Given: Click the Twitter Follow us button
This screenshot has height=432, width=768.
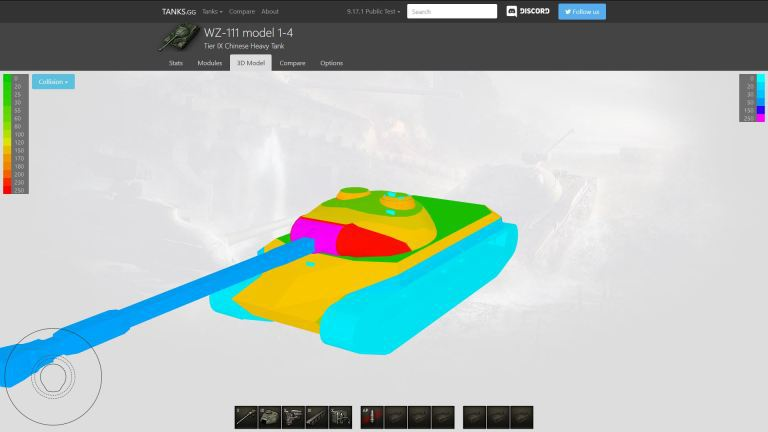Looking at the screenshot, I should (582, 12).
